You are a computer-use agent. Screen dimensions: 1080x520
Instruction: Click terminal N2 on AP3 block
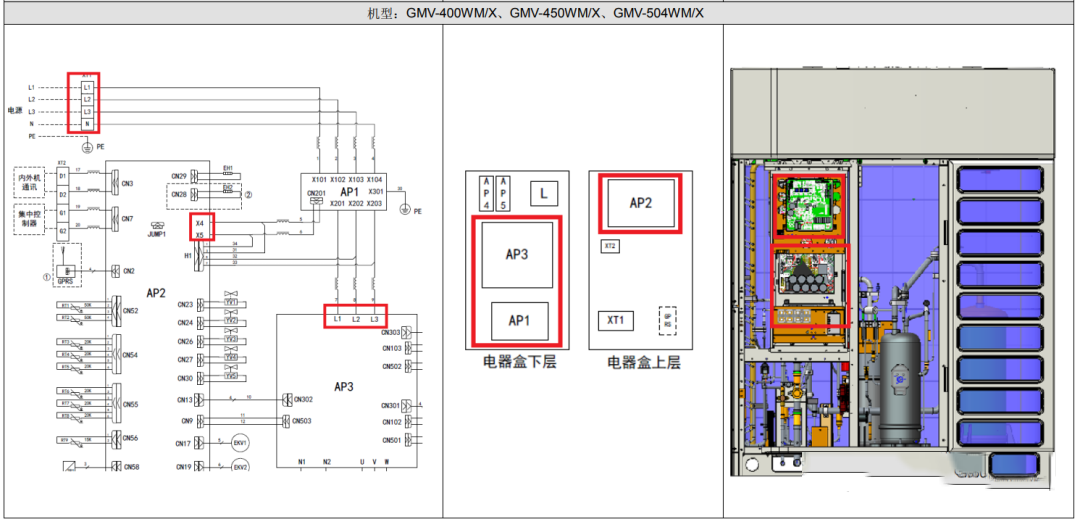tap(327, 461)
